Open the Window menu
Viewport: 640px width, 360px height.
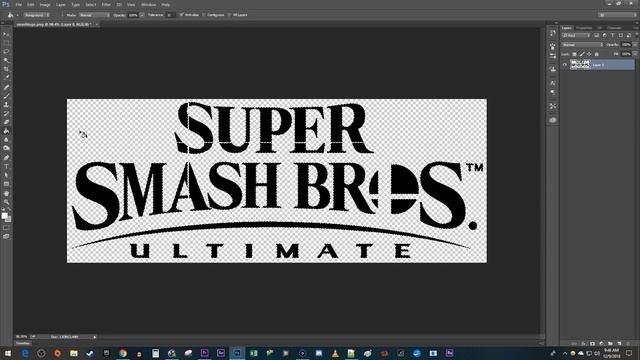[149, 4]
